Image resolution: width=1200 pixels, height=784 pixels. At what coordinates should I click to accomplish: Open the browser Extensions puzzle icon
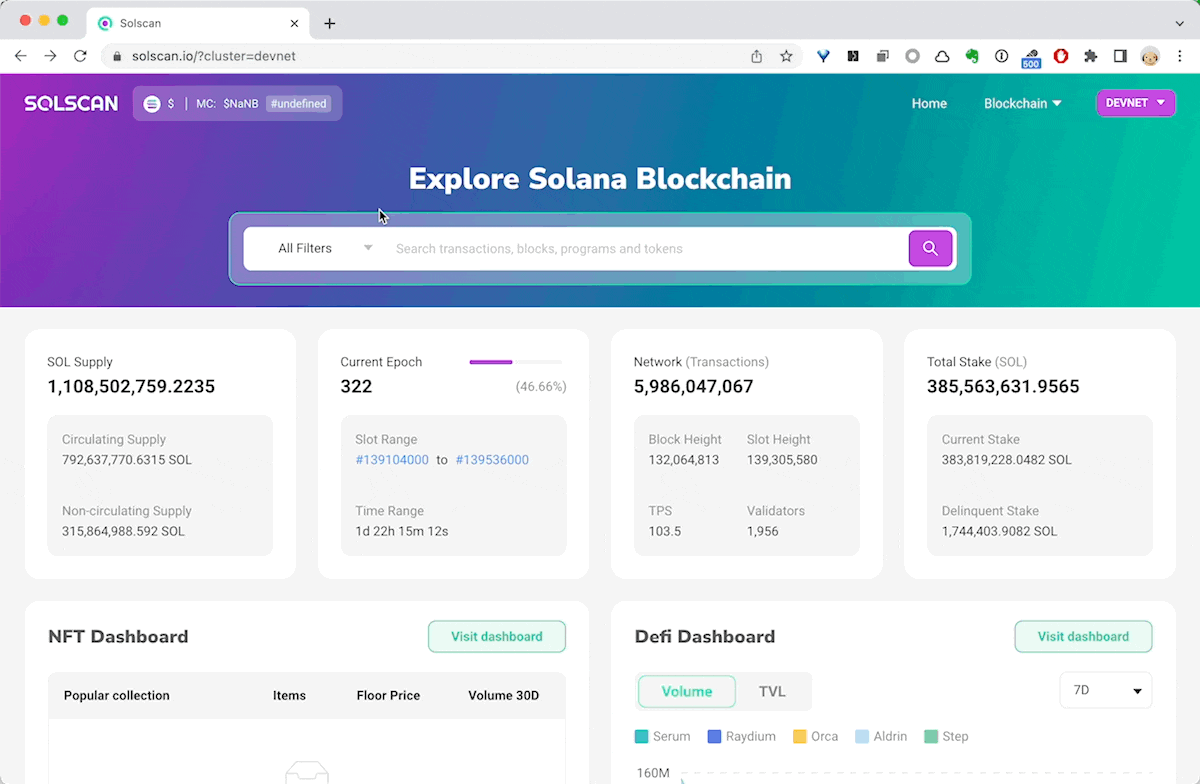tap(1090, 56)
